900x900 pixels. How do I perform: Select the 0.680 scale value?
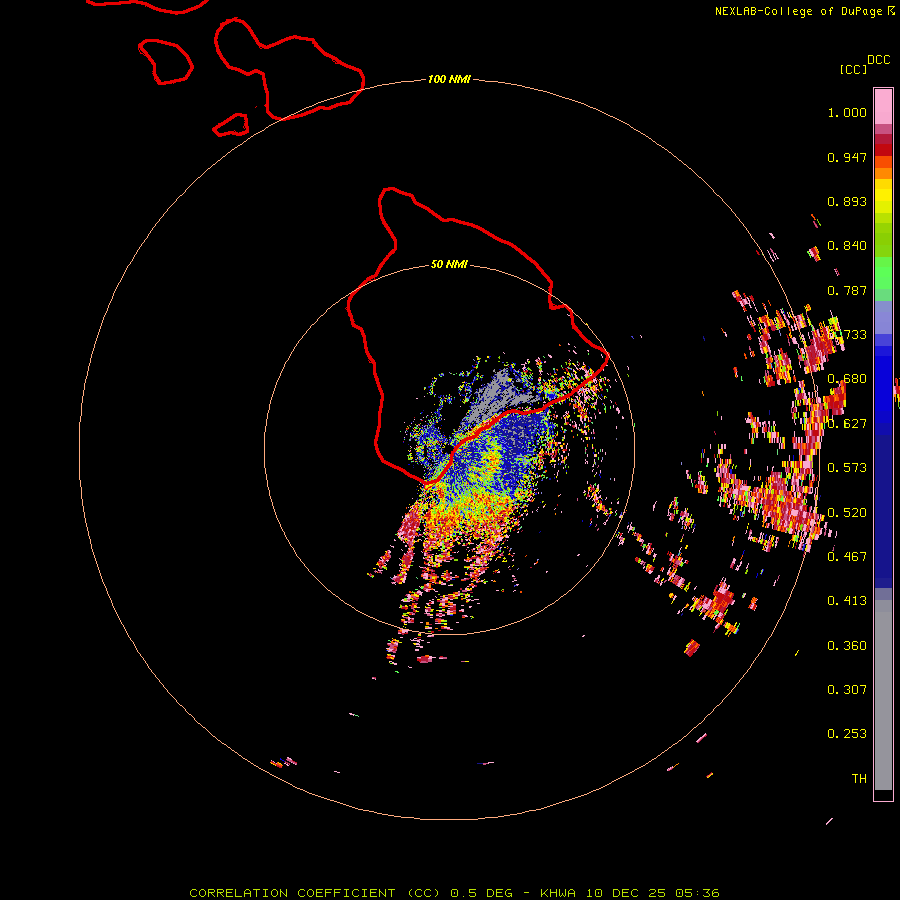[847, 379]
